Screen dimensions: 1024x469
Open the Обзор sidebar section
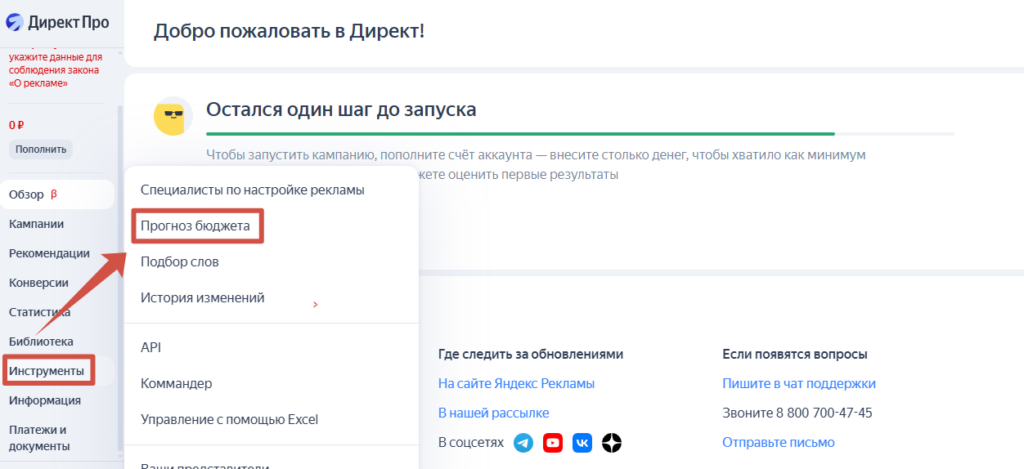point(57,195)
